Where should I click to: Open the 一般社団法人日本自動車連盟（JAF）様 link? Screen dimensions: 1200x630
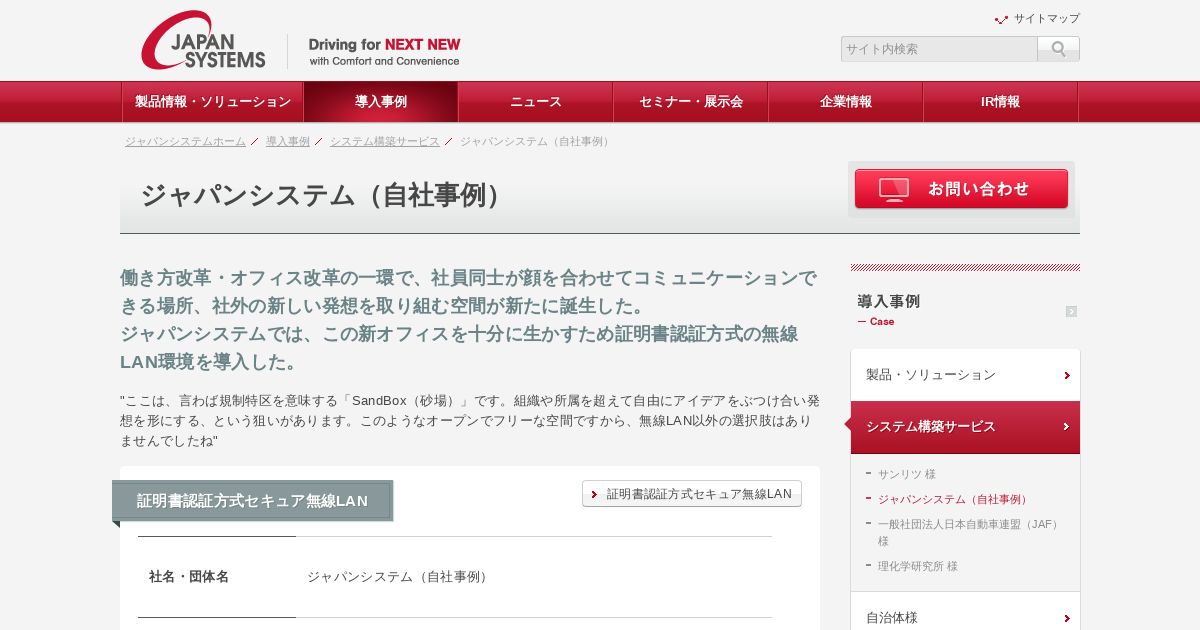click(x=969, y=532)
